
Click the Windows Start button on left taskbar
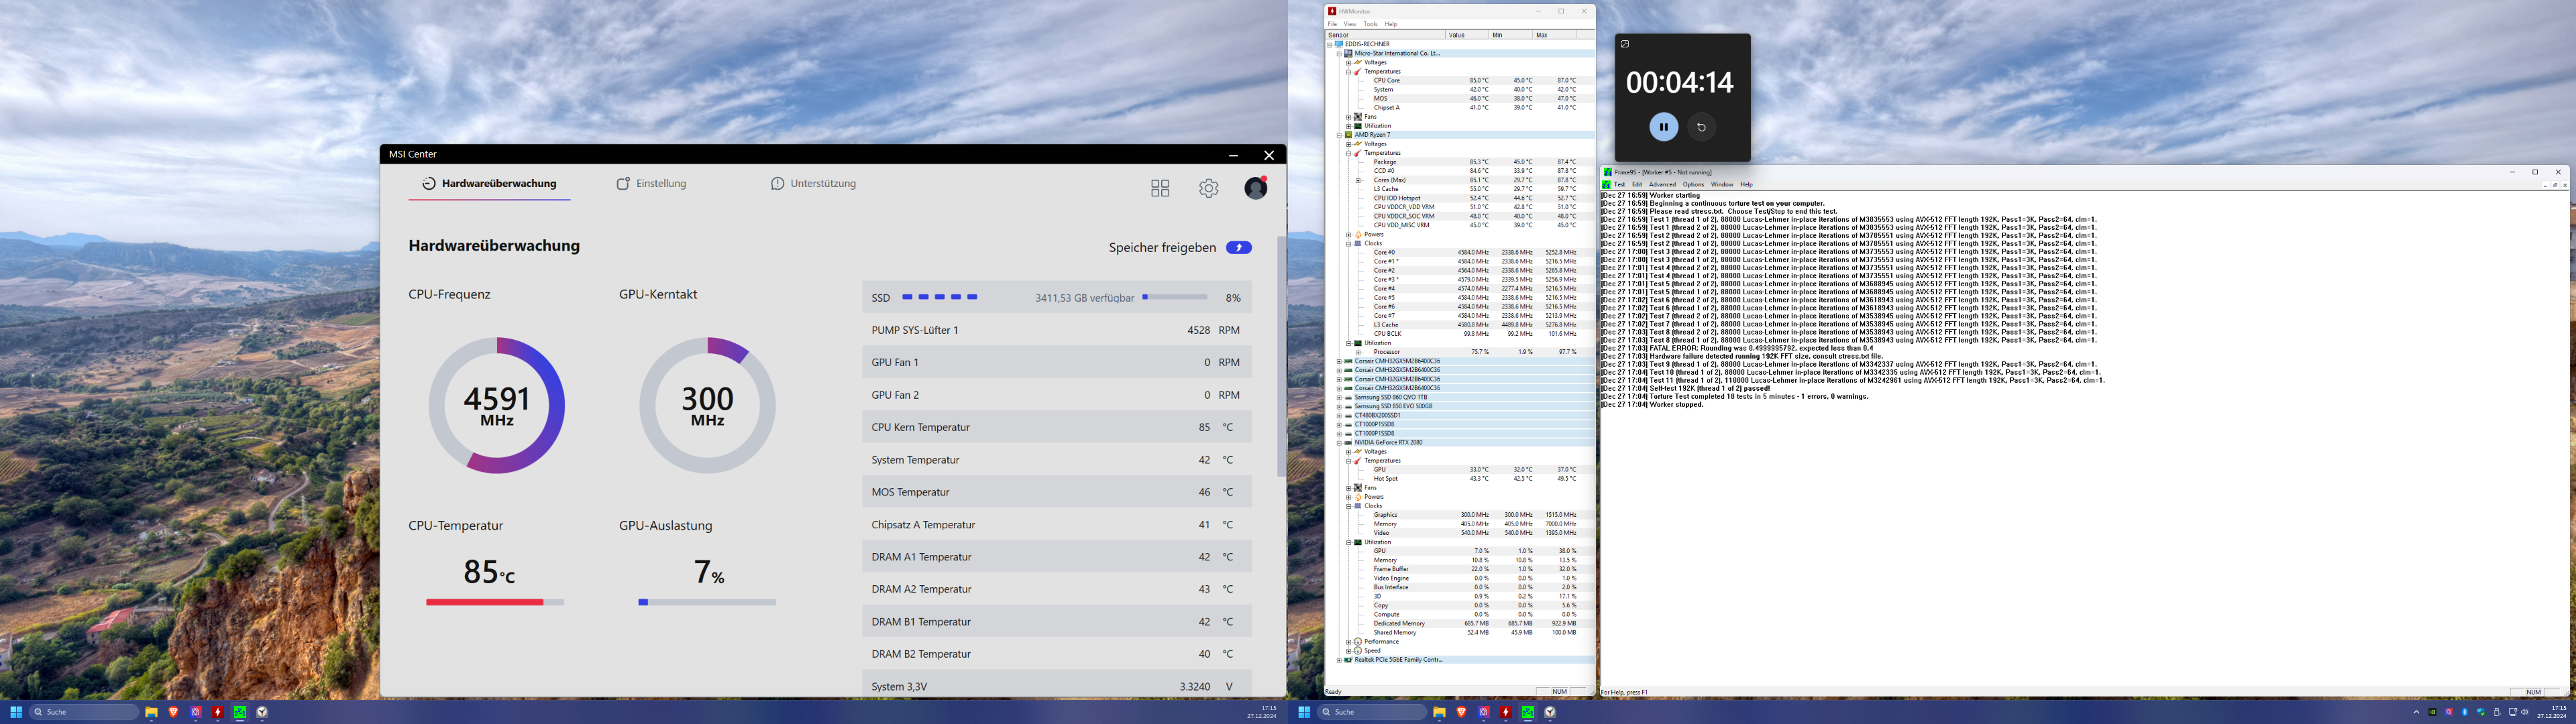coord(16,713)
